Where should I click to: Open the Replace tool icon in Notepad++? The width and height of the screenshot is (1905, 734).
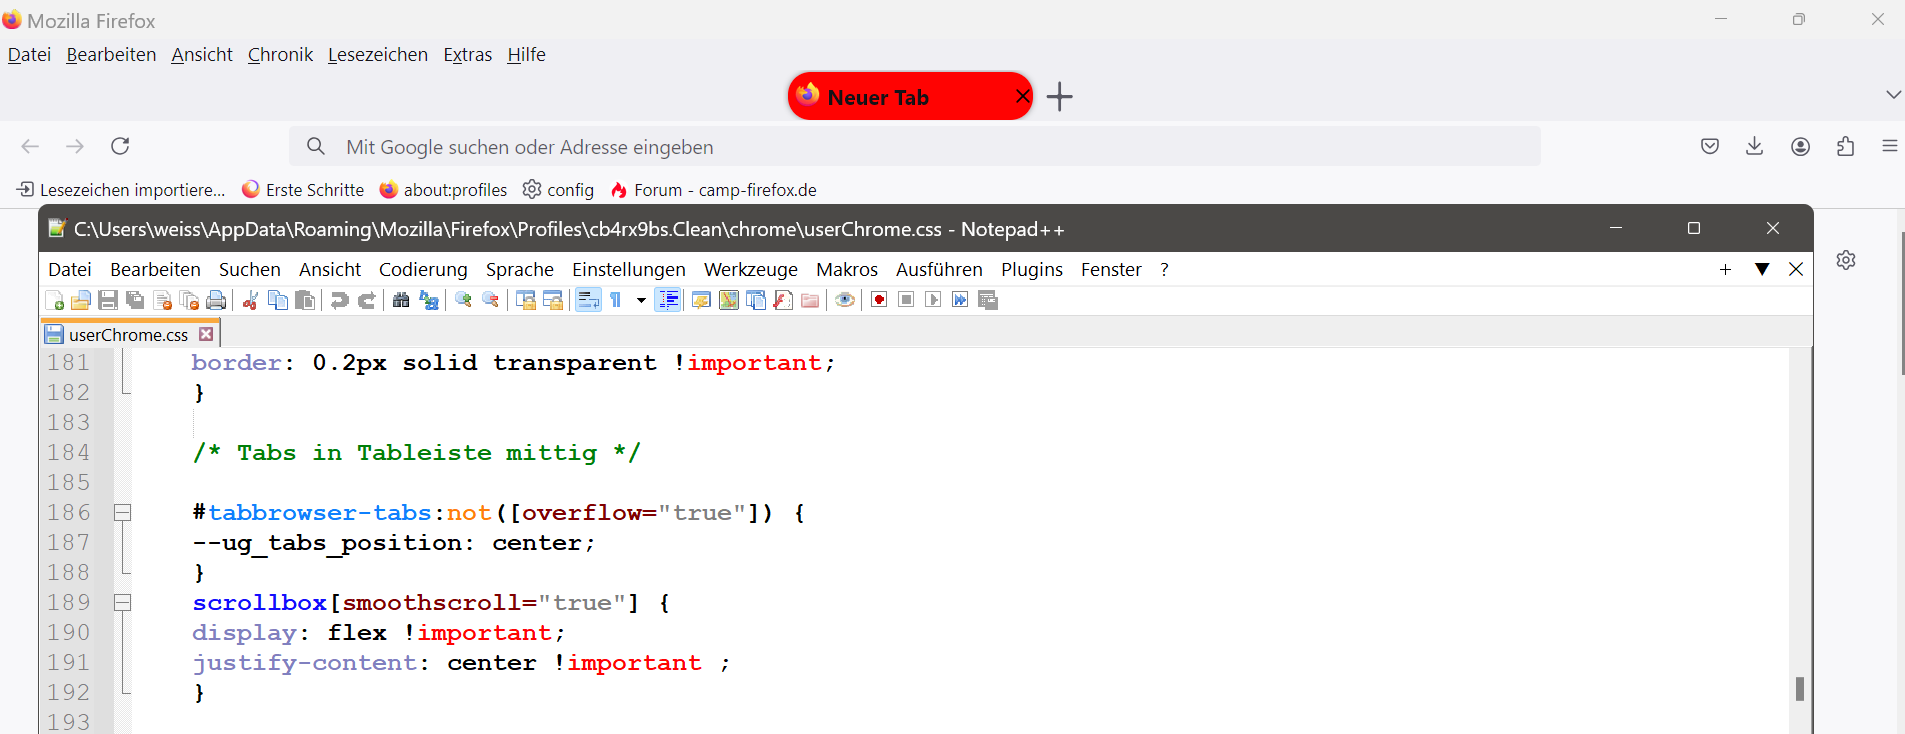pos(429,300)
